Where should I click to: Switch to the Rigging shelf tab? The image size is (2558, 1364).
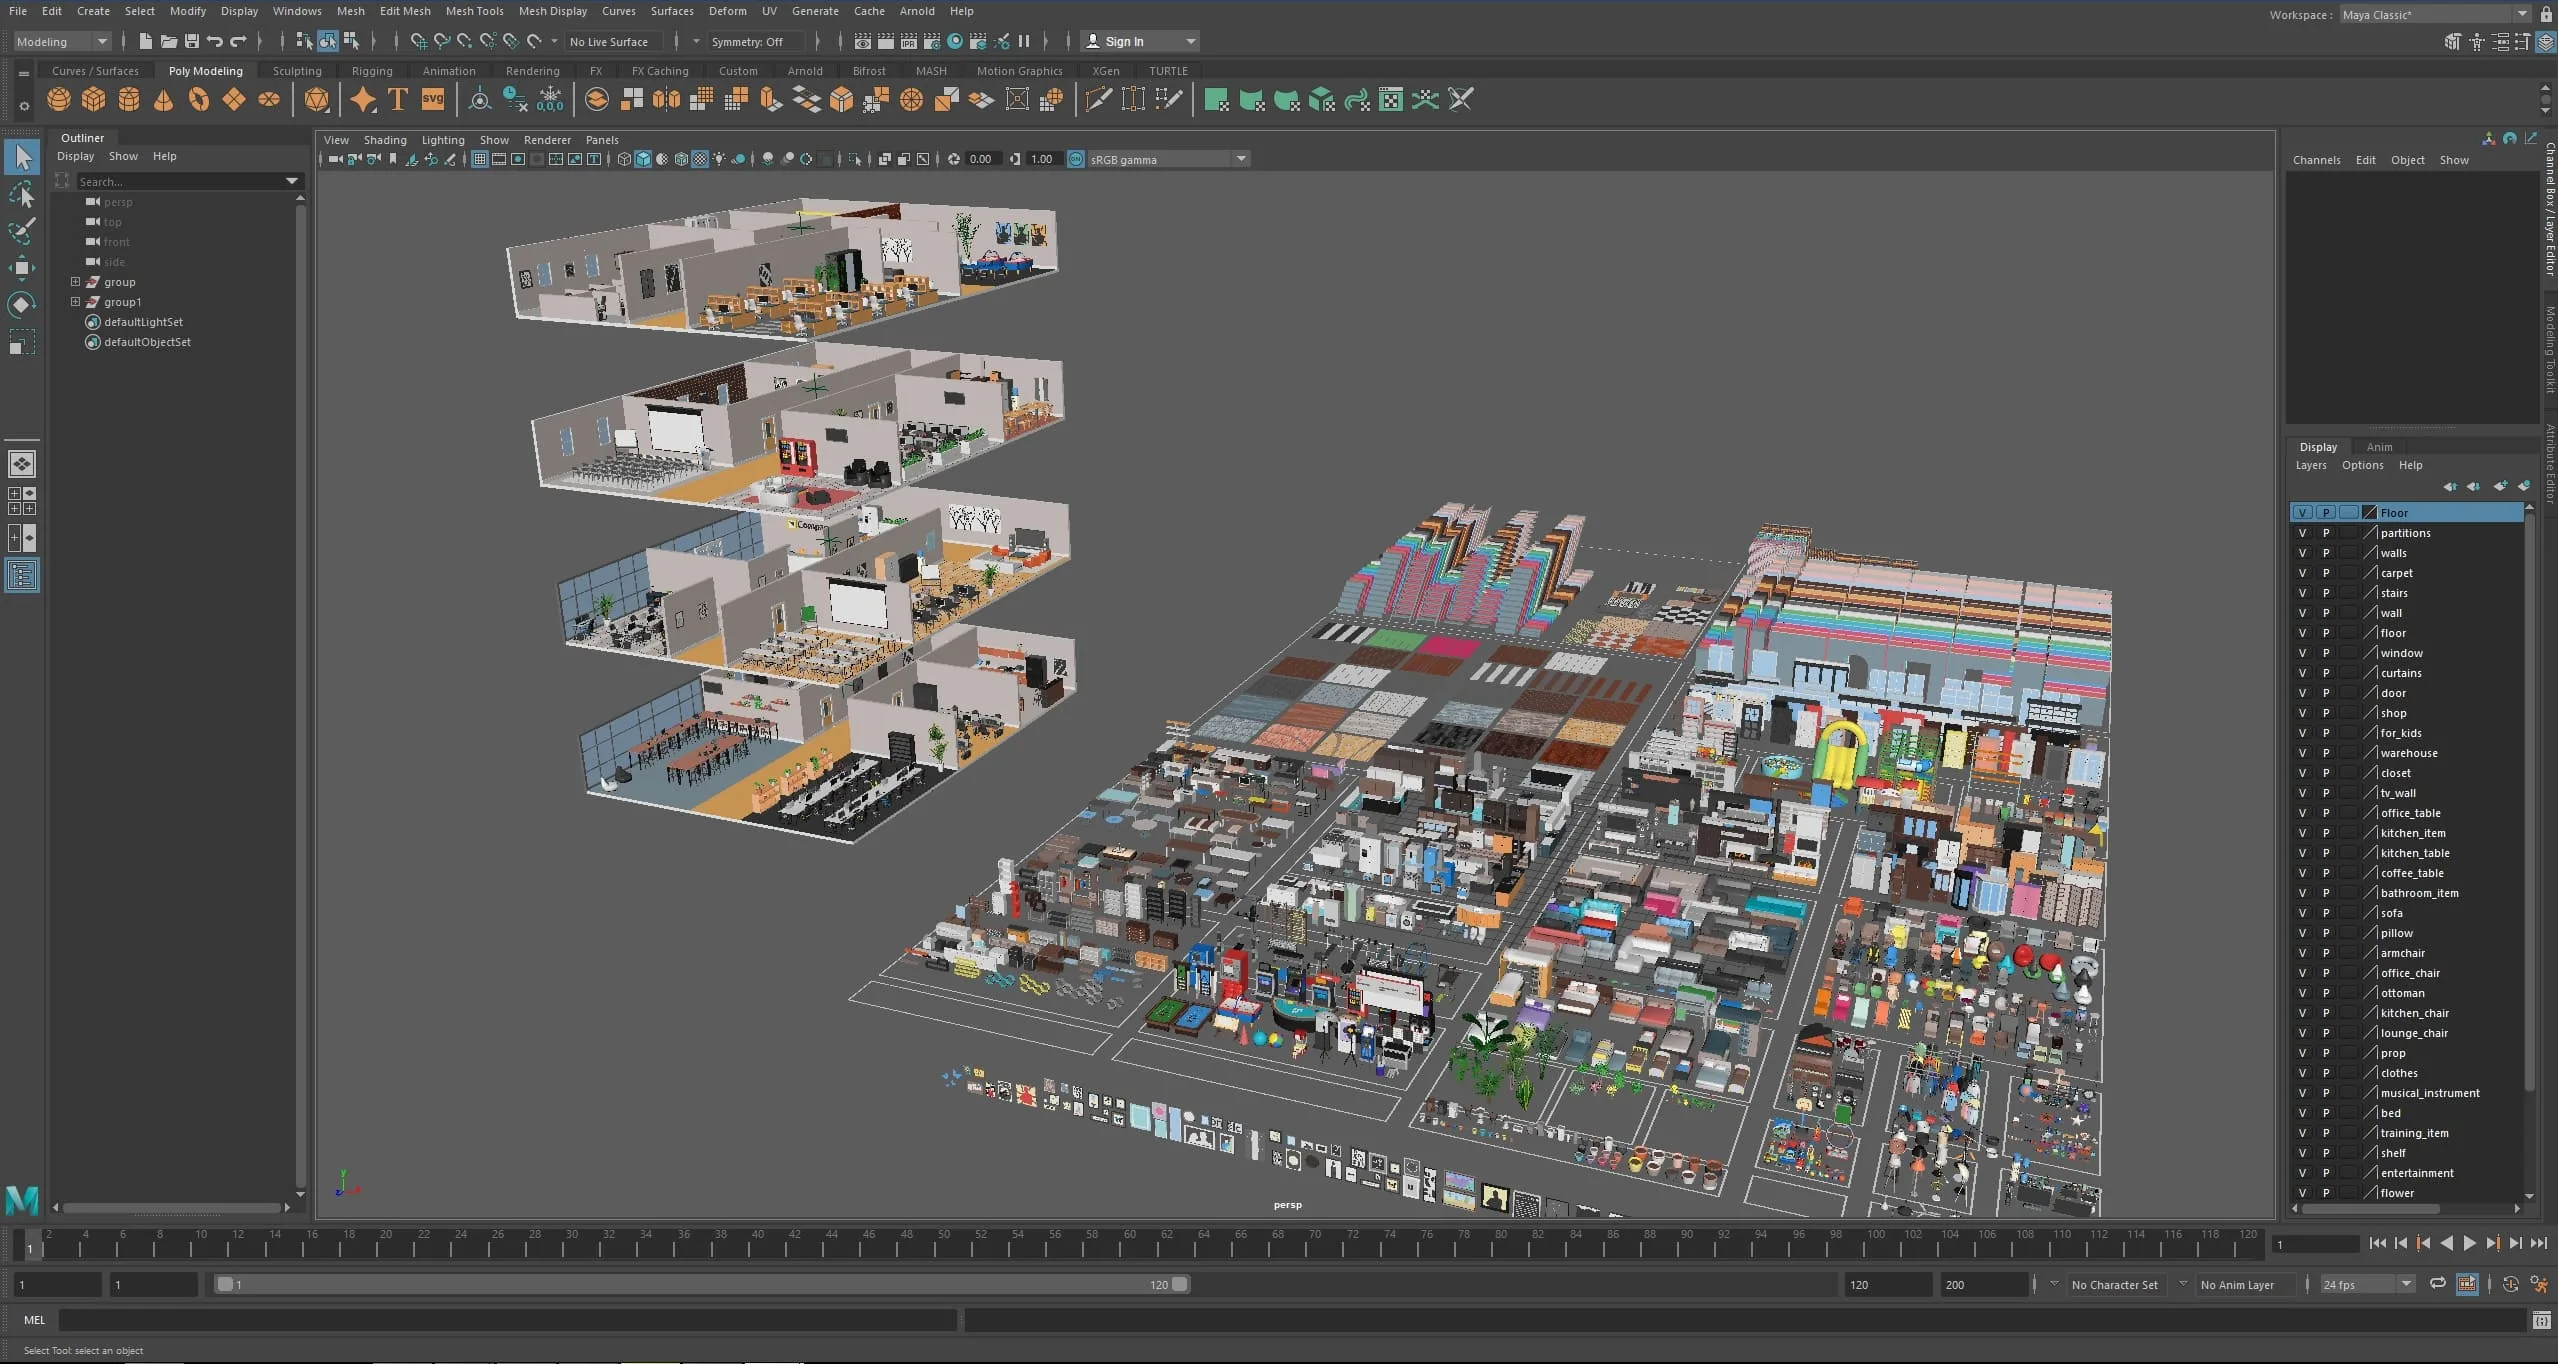[x=372, y=71]
